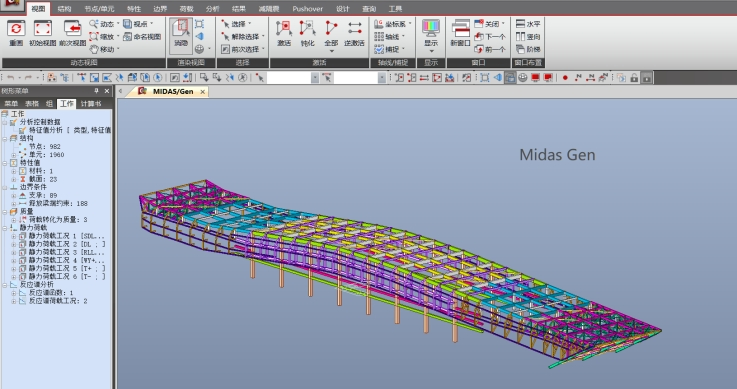This screenshot has height=389, width=737.
Task: Switch to 菜单 tab in tree panel
Action: click(x=11, y=103)
